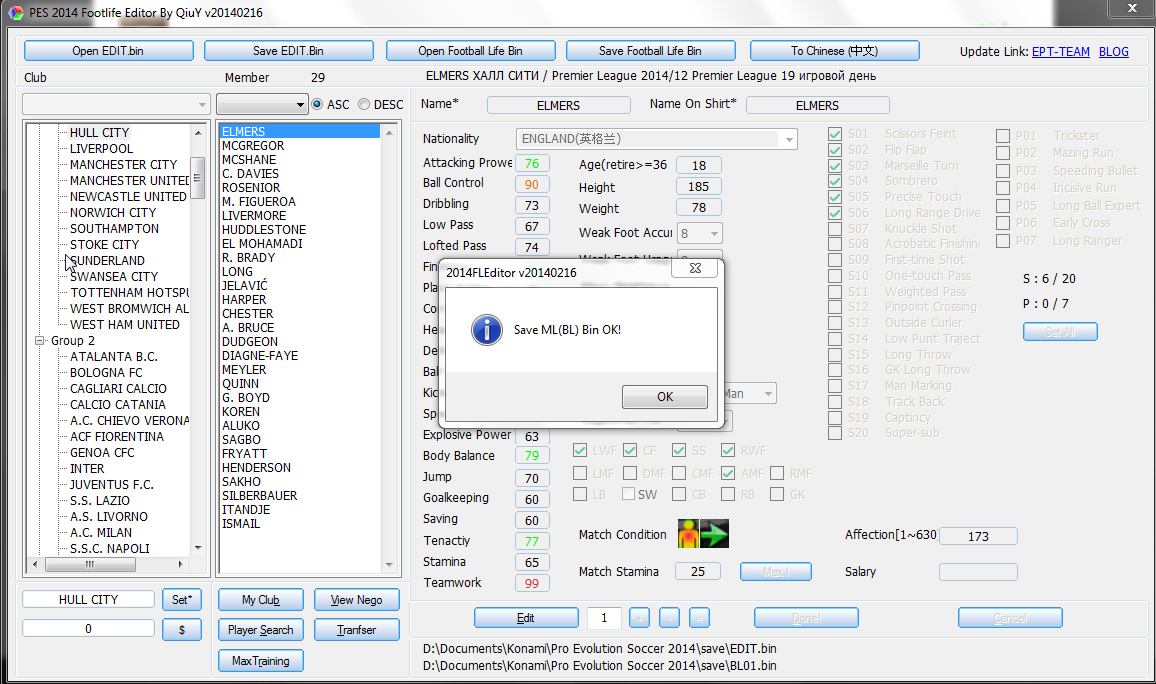The height and width of the screenshot is (684, 1156).
Task: Open the EPT-TEAM update link
Action: (x=1060, y=52)
